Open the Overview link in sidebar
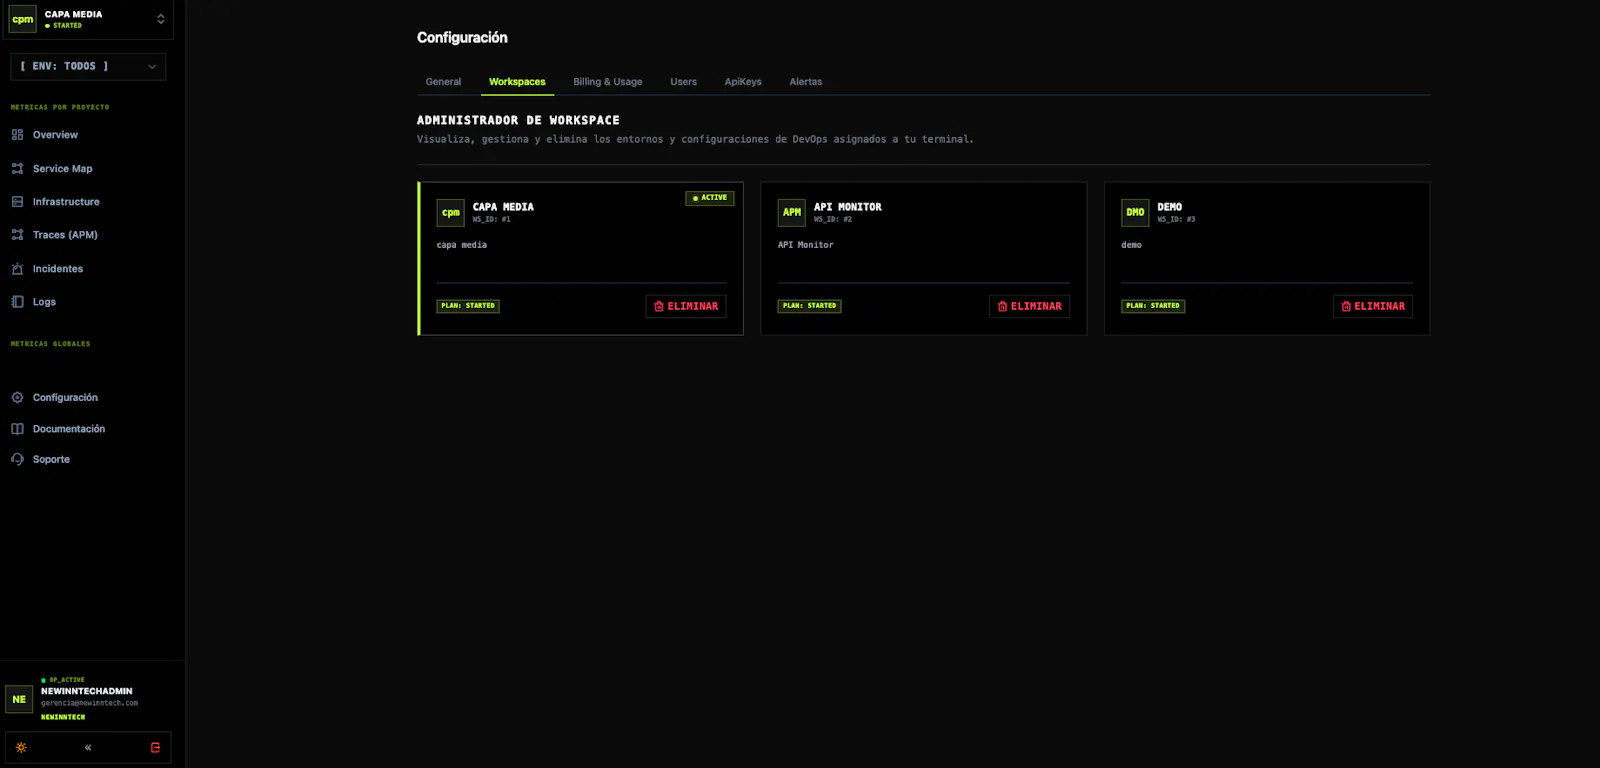 [55, 135]
